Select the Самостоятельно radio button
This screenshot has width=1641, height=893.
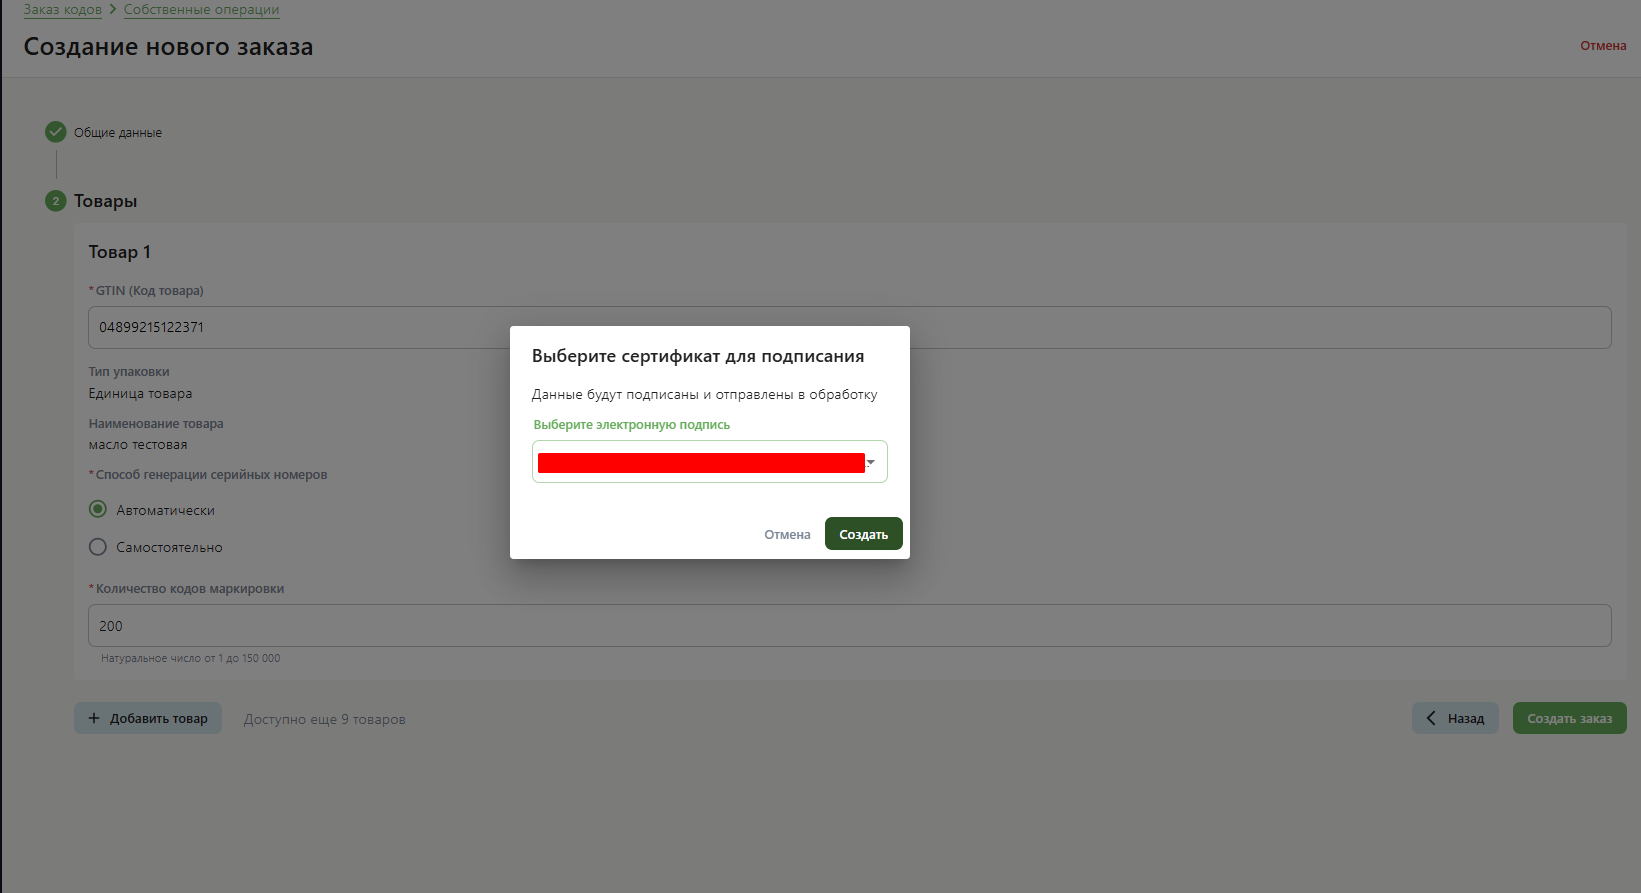(x=98, y=547)
